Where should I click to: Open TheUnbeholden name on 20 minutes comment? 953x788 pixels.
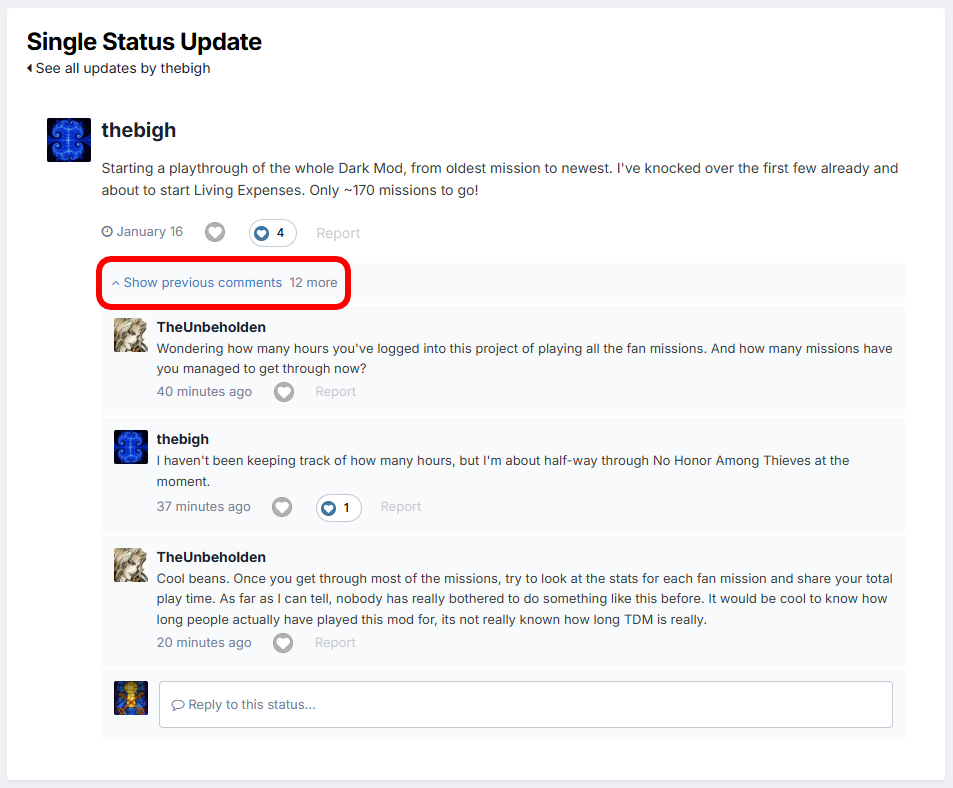pos(211,557)
